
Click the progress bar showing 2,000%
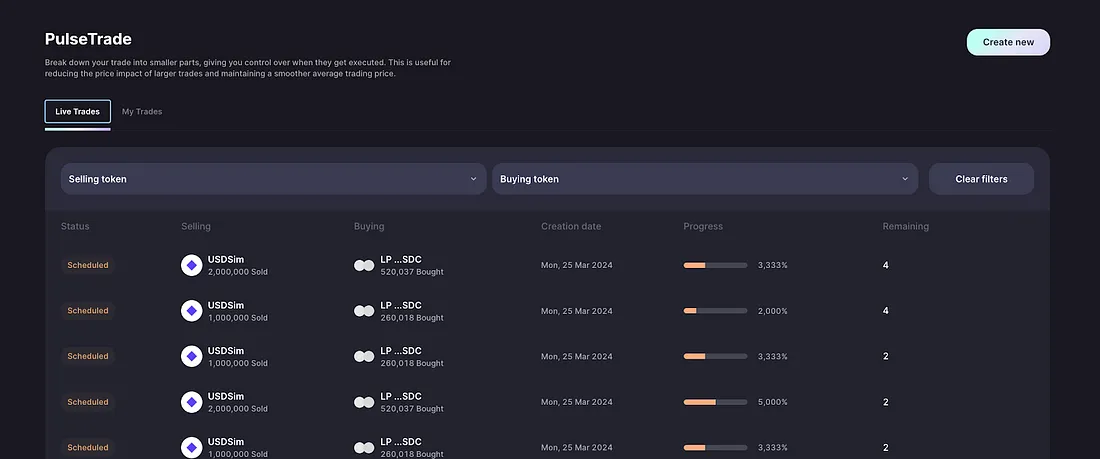coord(715,311)
